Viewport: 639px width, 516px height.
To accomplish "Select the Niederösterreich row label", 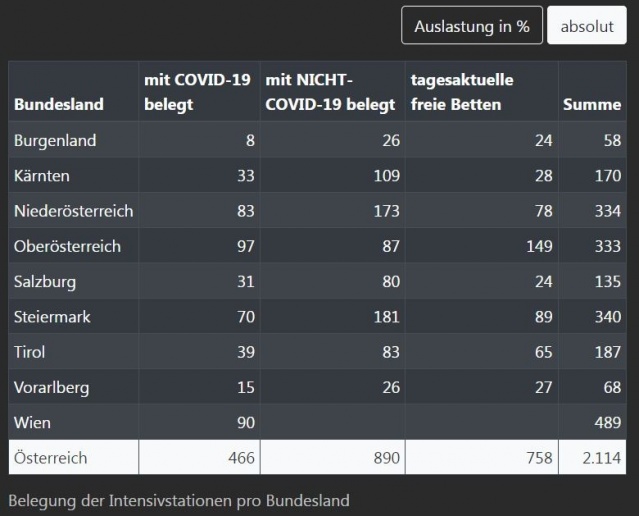I will (73, 211).
